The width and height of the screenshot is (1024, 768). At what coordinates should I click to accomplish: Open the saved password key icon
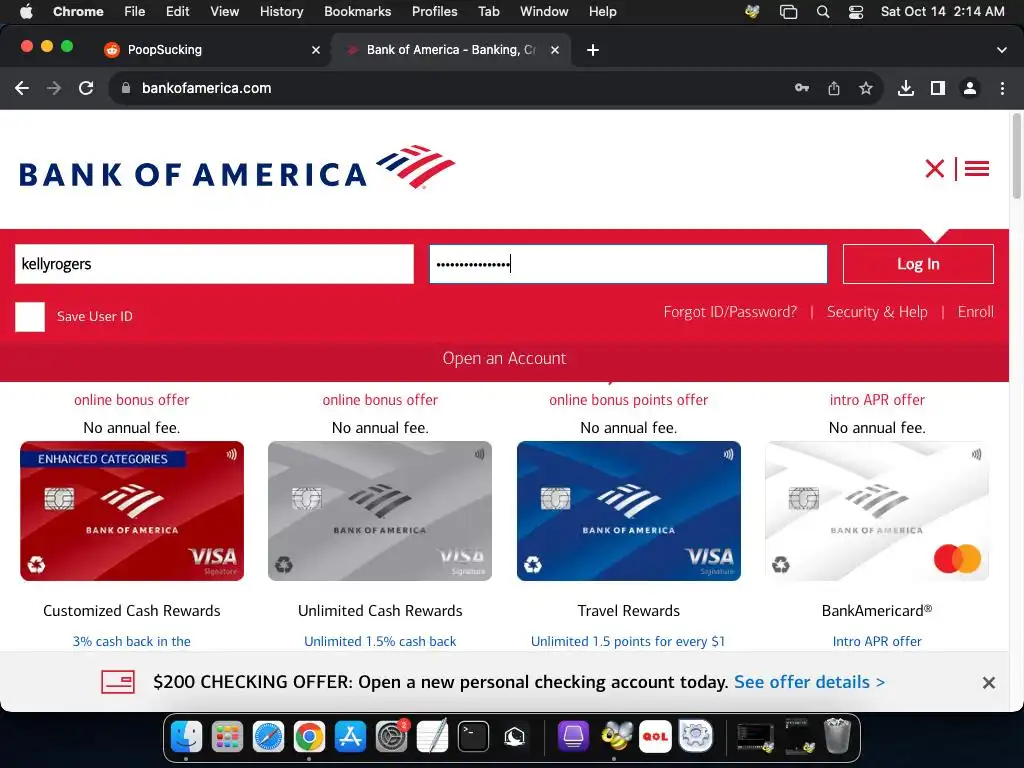(802, 88)
